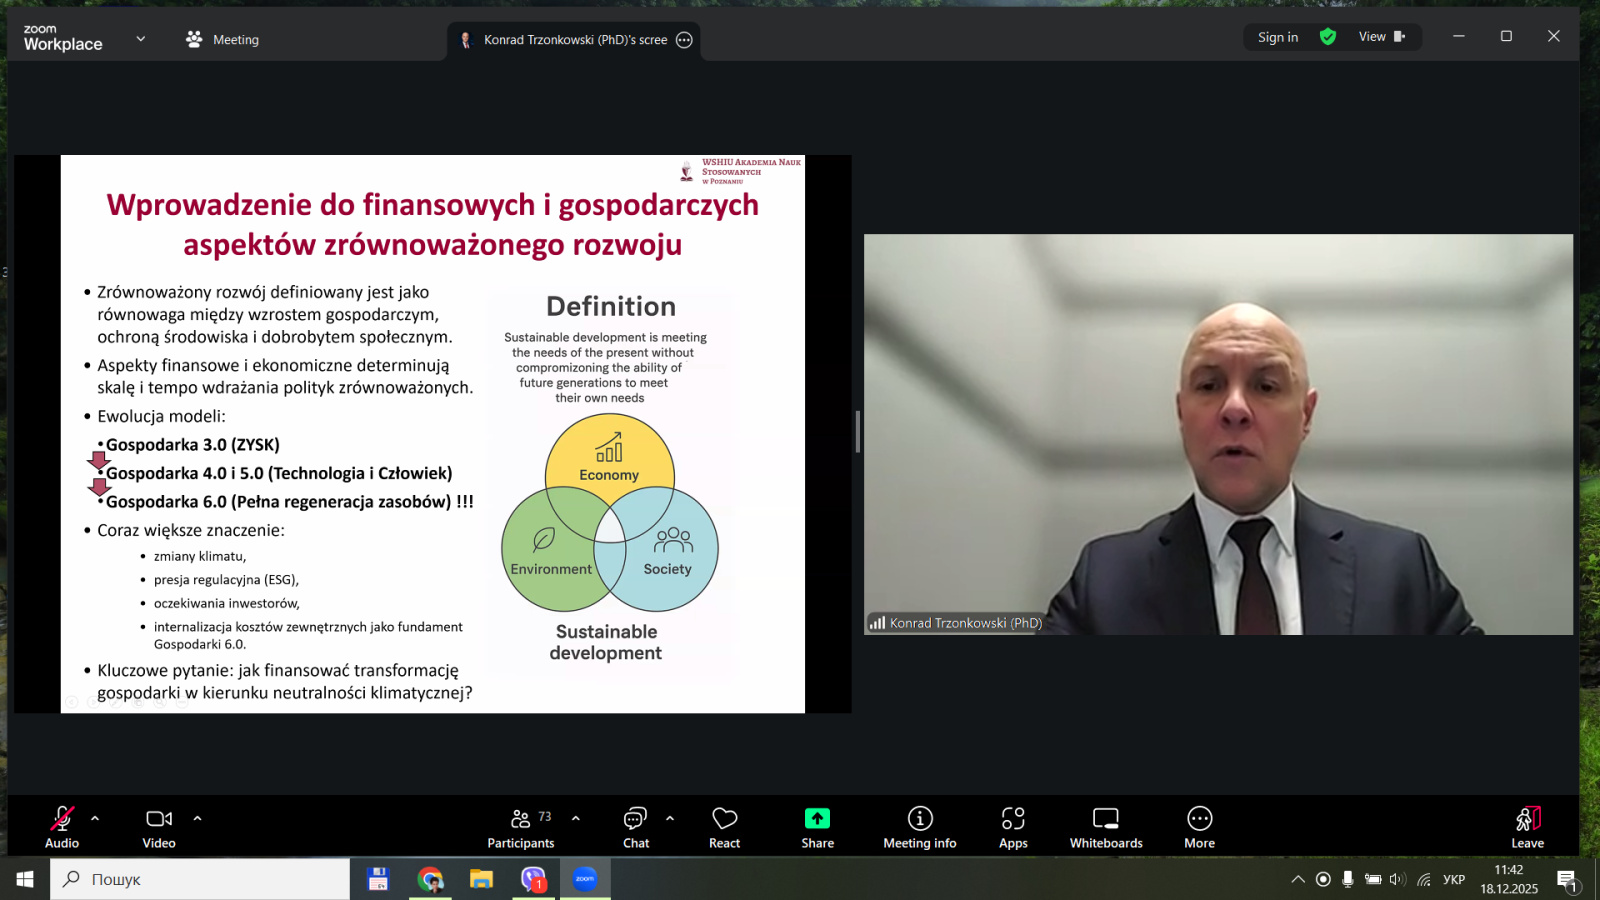Click the Windows search box
Image resolution: width=1600 pixels, height=900 pixels.
tap(200, 879)
